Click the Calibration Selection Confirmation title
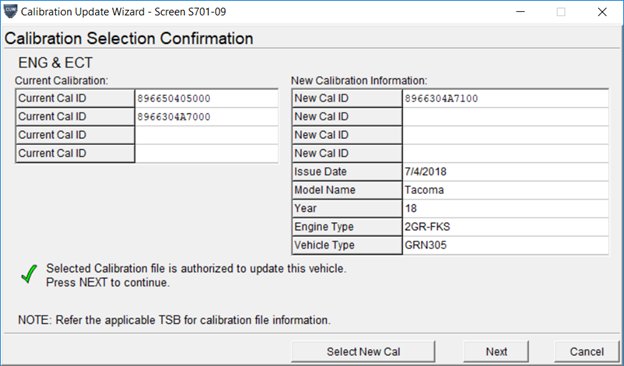Image resolution: width=624 pixels, height=366 pixels. pos(129,39)
